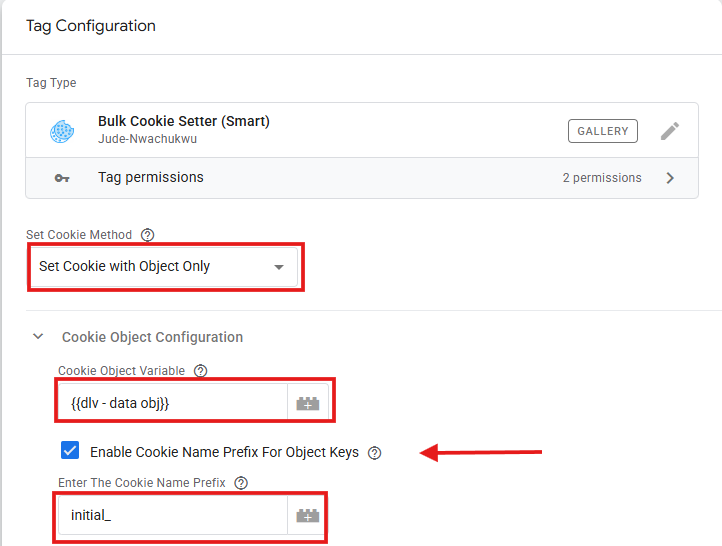Open variable picker beside Cookie Object Variable

308,404
